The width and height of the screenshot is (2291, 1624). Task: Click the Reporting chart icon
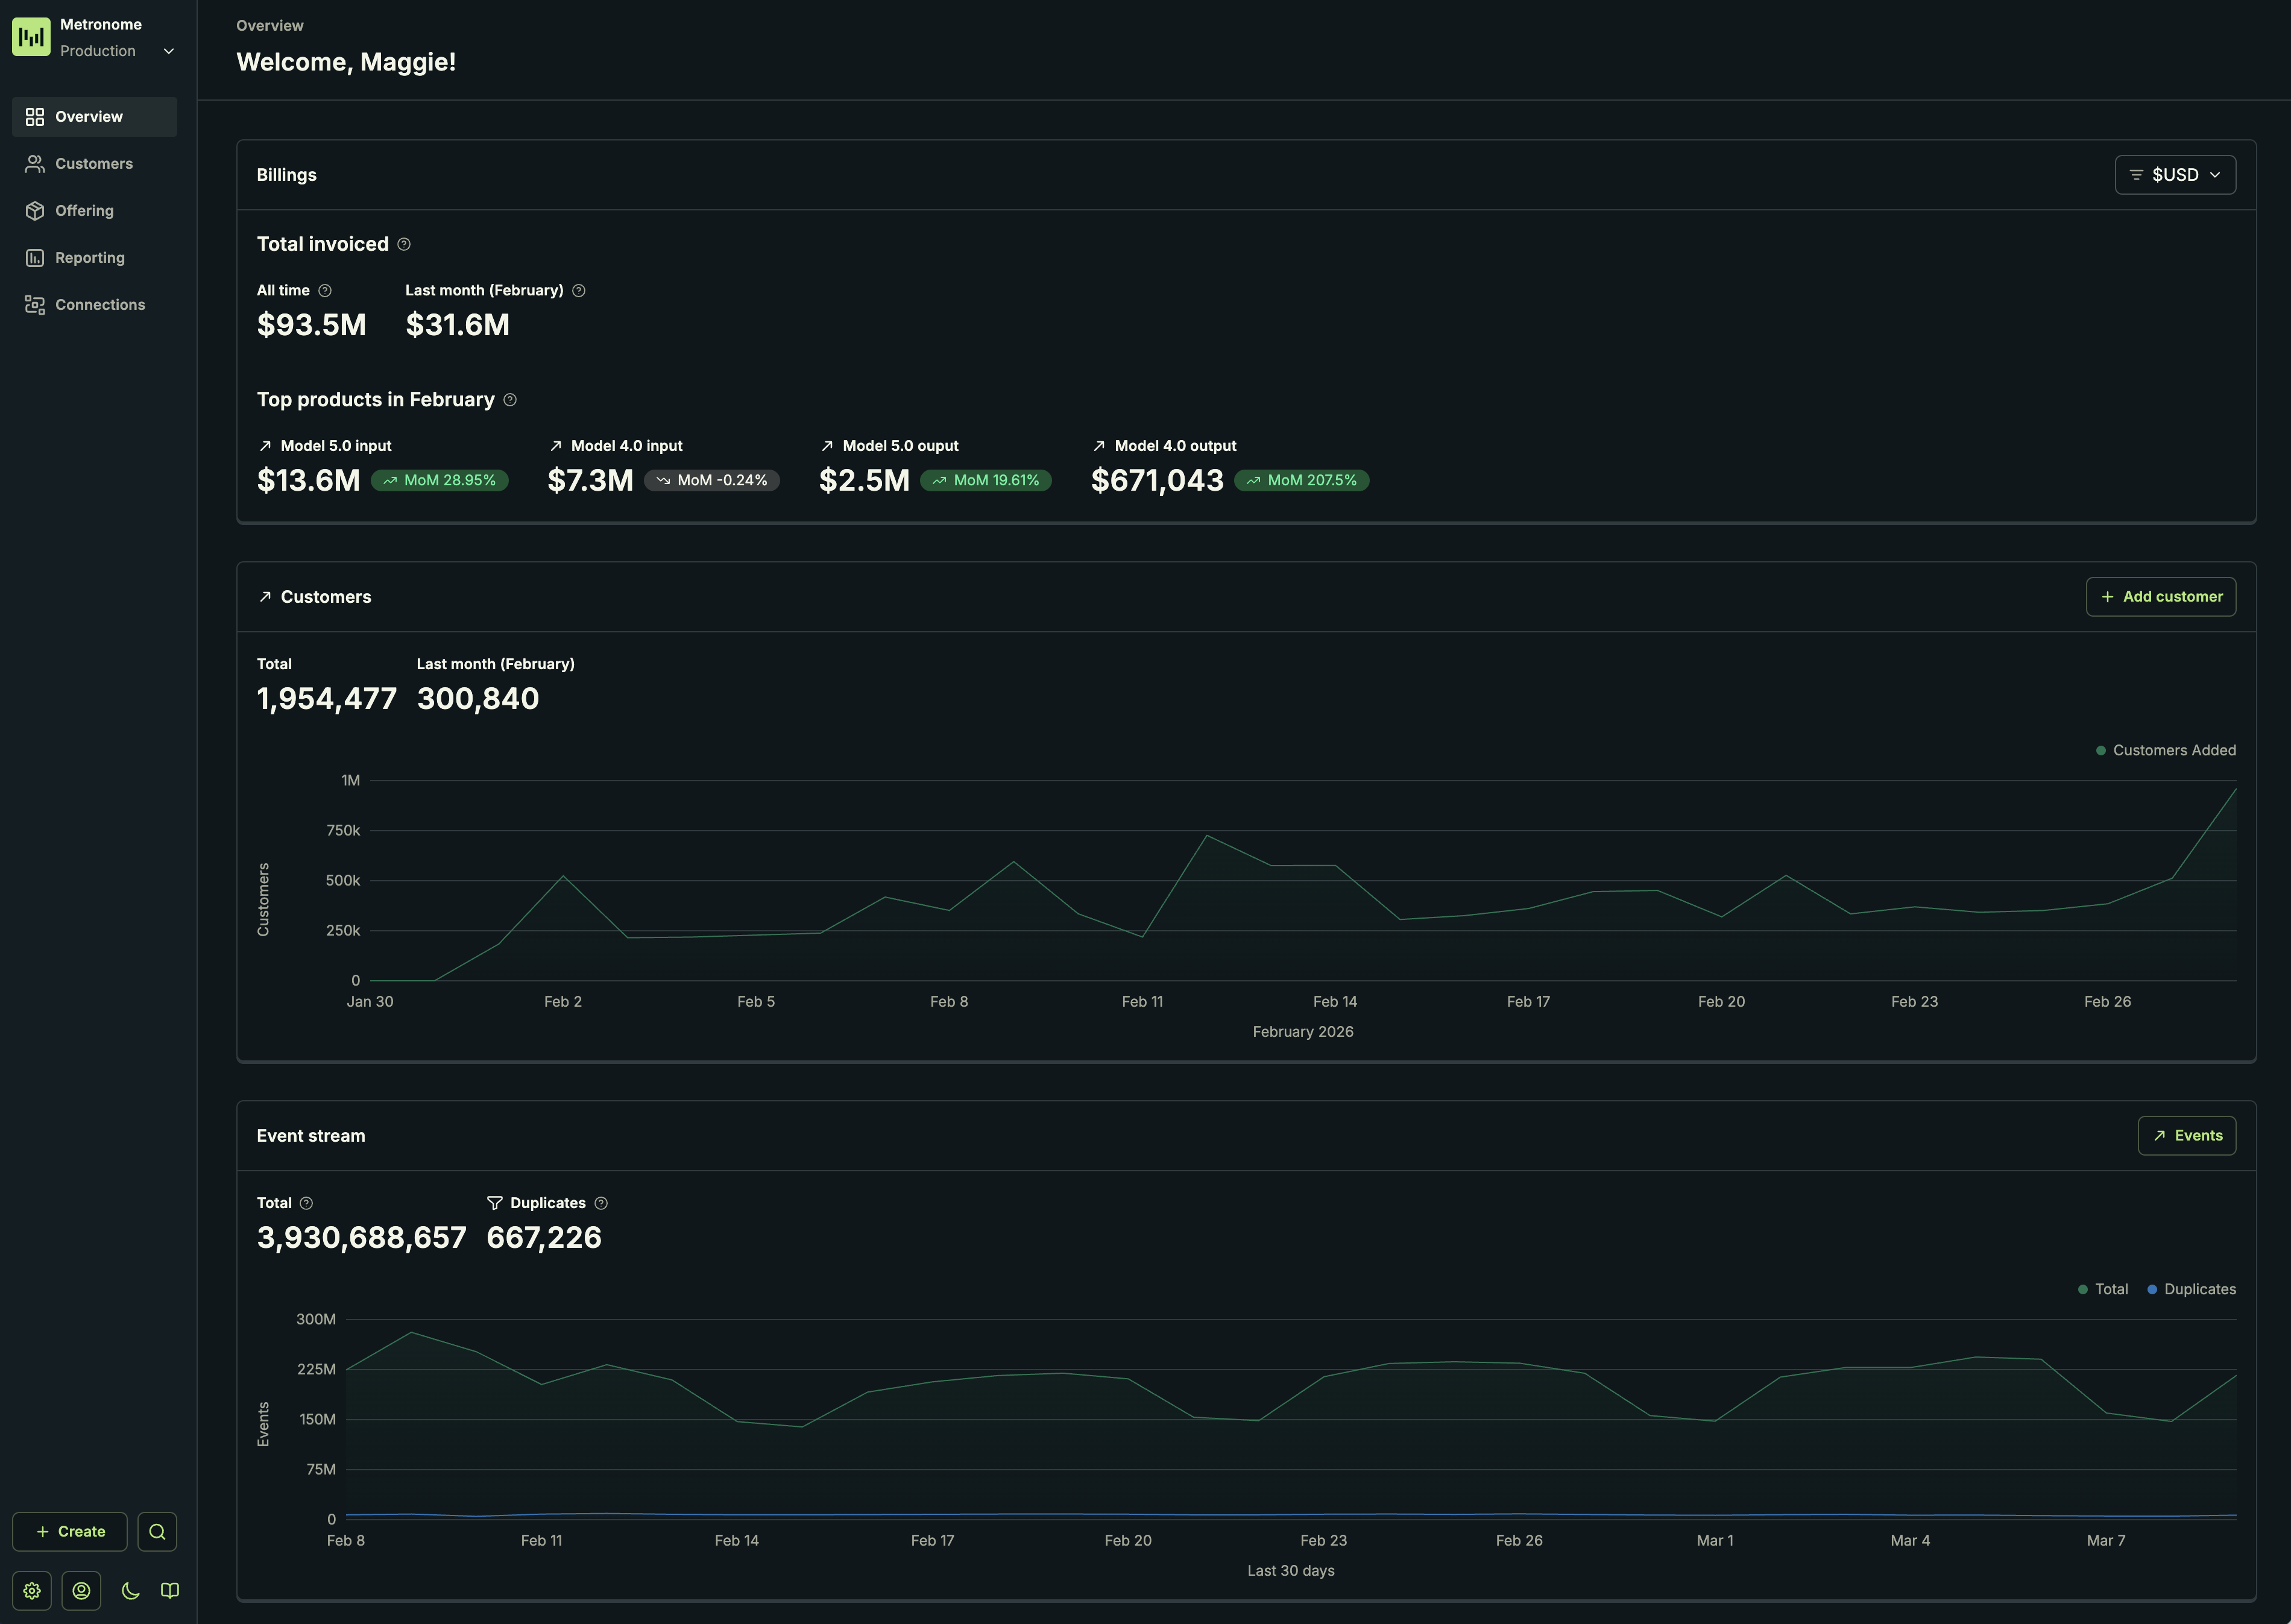(35, 258)
